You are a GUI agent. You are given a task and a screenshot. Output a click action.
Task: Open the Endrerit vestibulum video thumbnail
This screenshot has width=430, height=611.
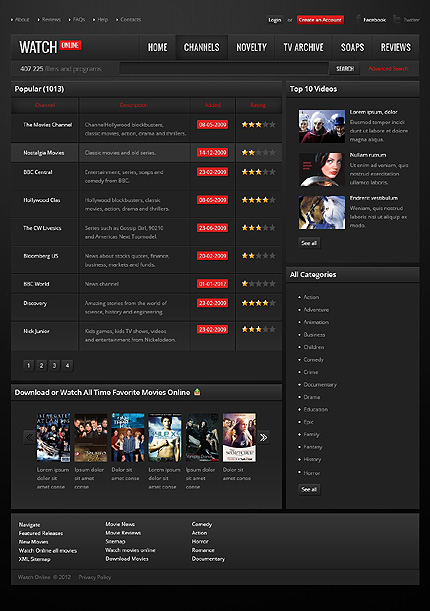point(322,212)
